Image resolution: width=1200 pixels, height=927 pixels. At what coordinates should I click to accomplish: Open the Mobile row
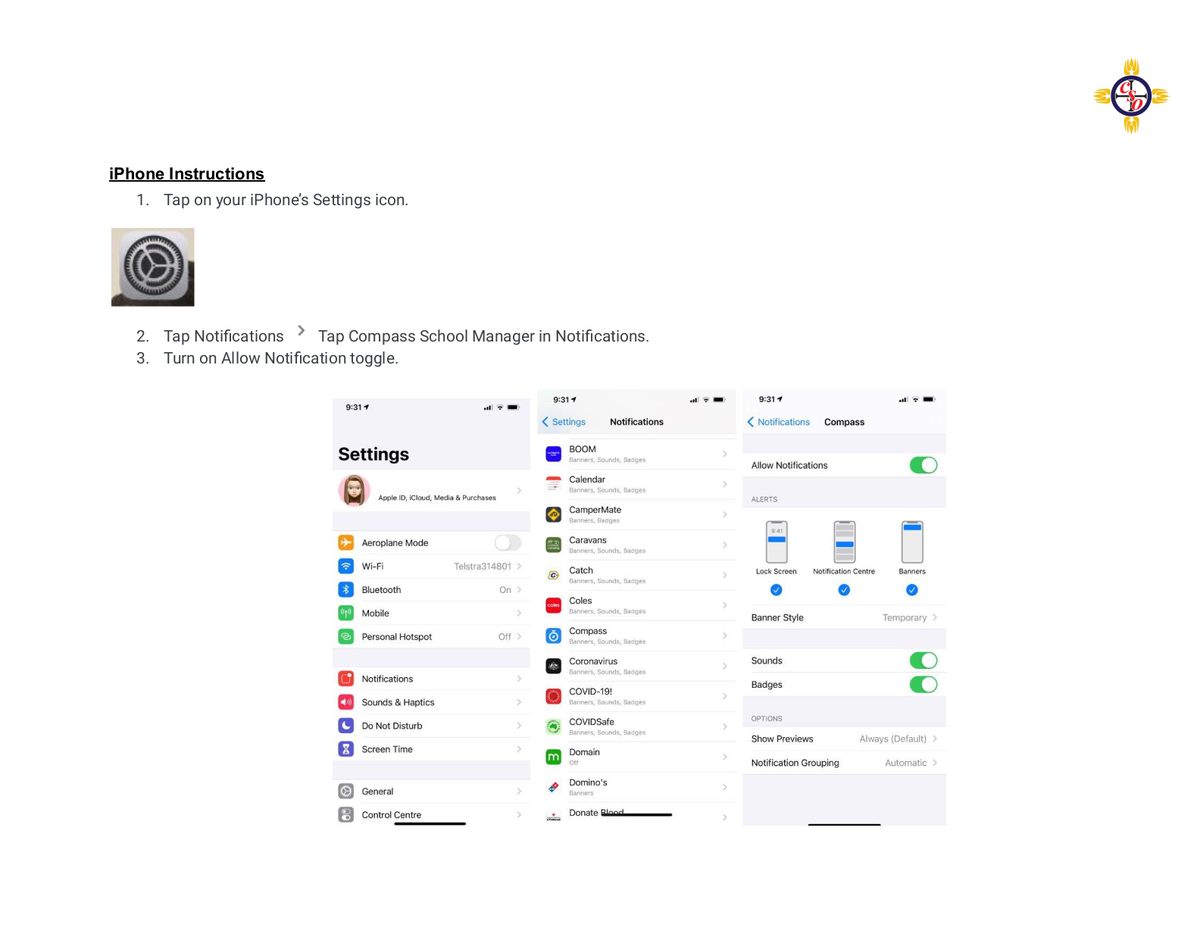click(431, 613)
